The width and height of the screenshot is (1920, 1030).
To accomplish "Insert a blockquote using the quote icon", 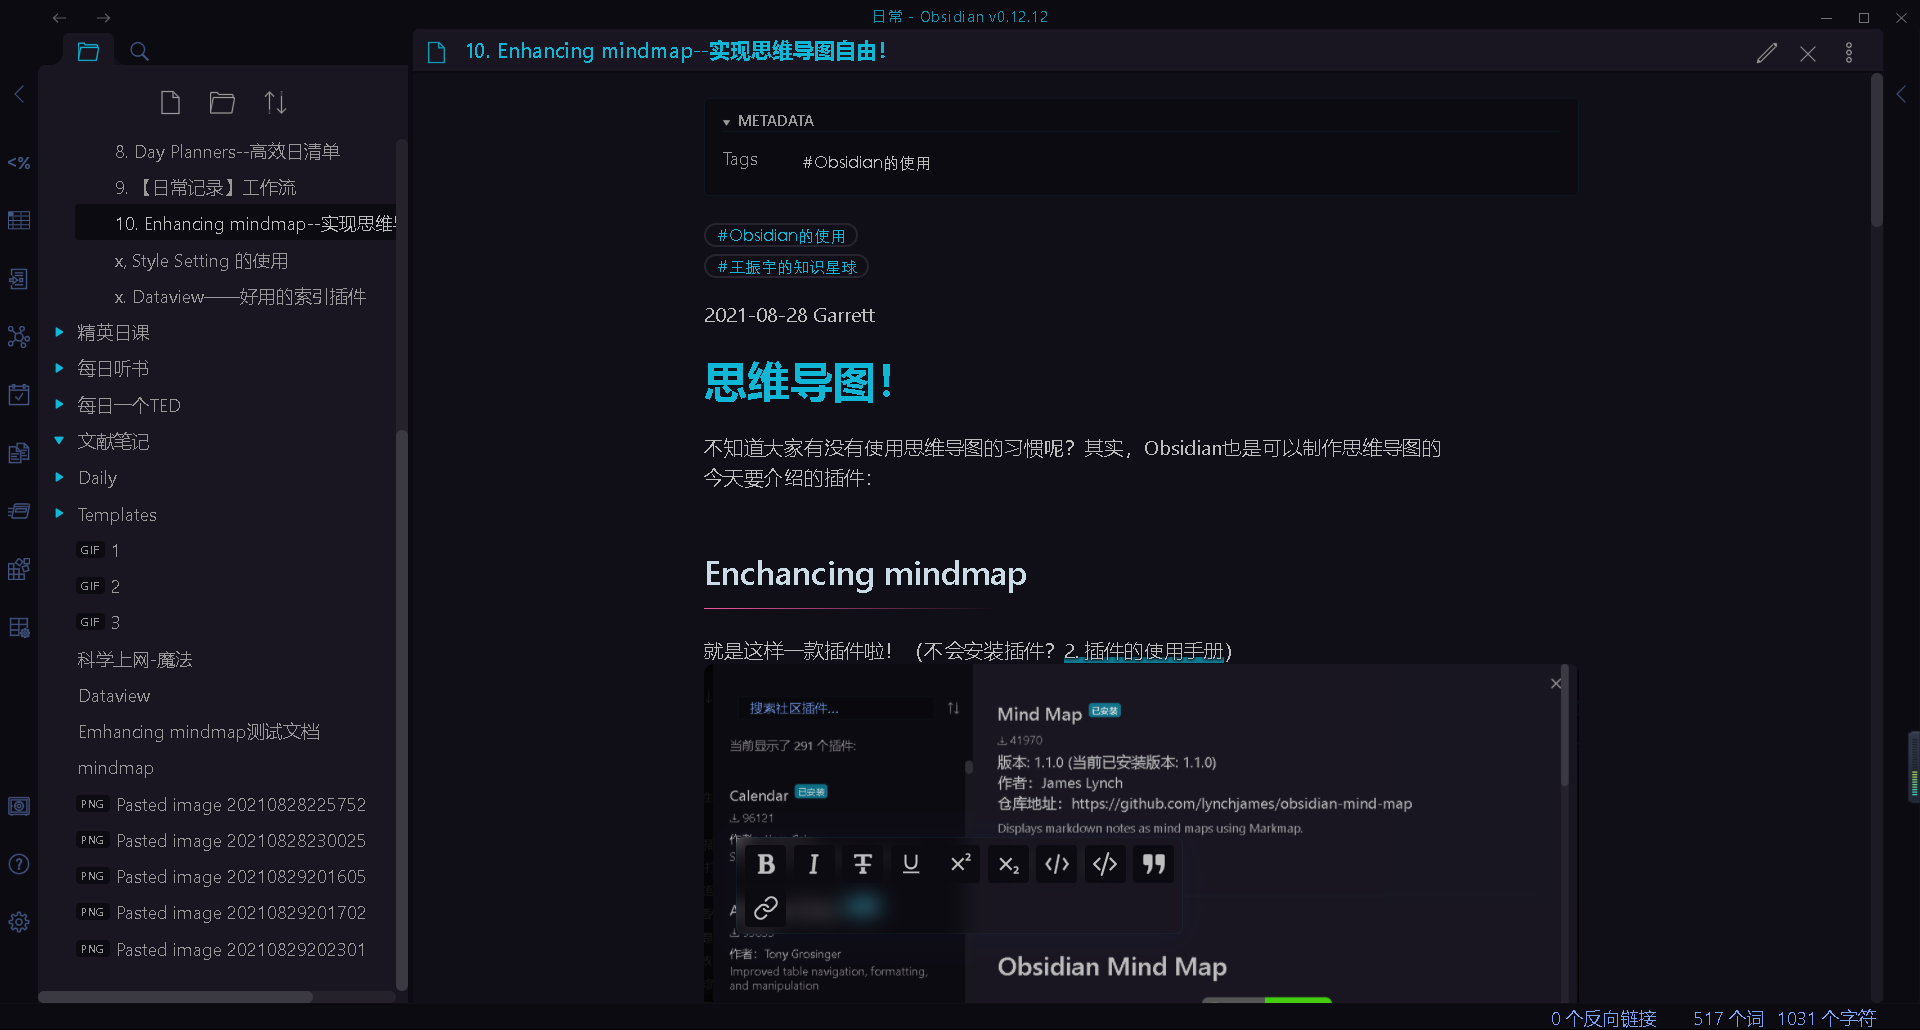I will pyautogui.click(x=1152, y=864).
